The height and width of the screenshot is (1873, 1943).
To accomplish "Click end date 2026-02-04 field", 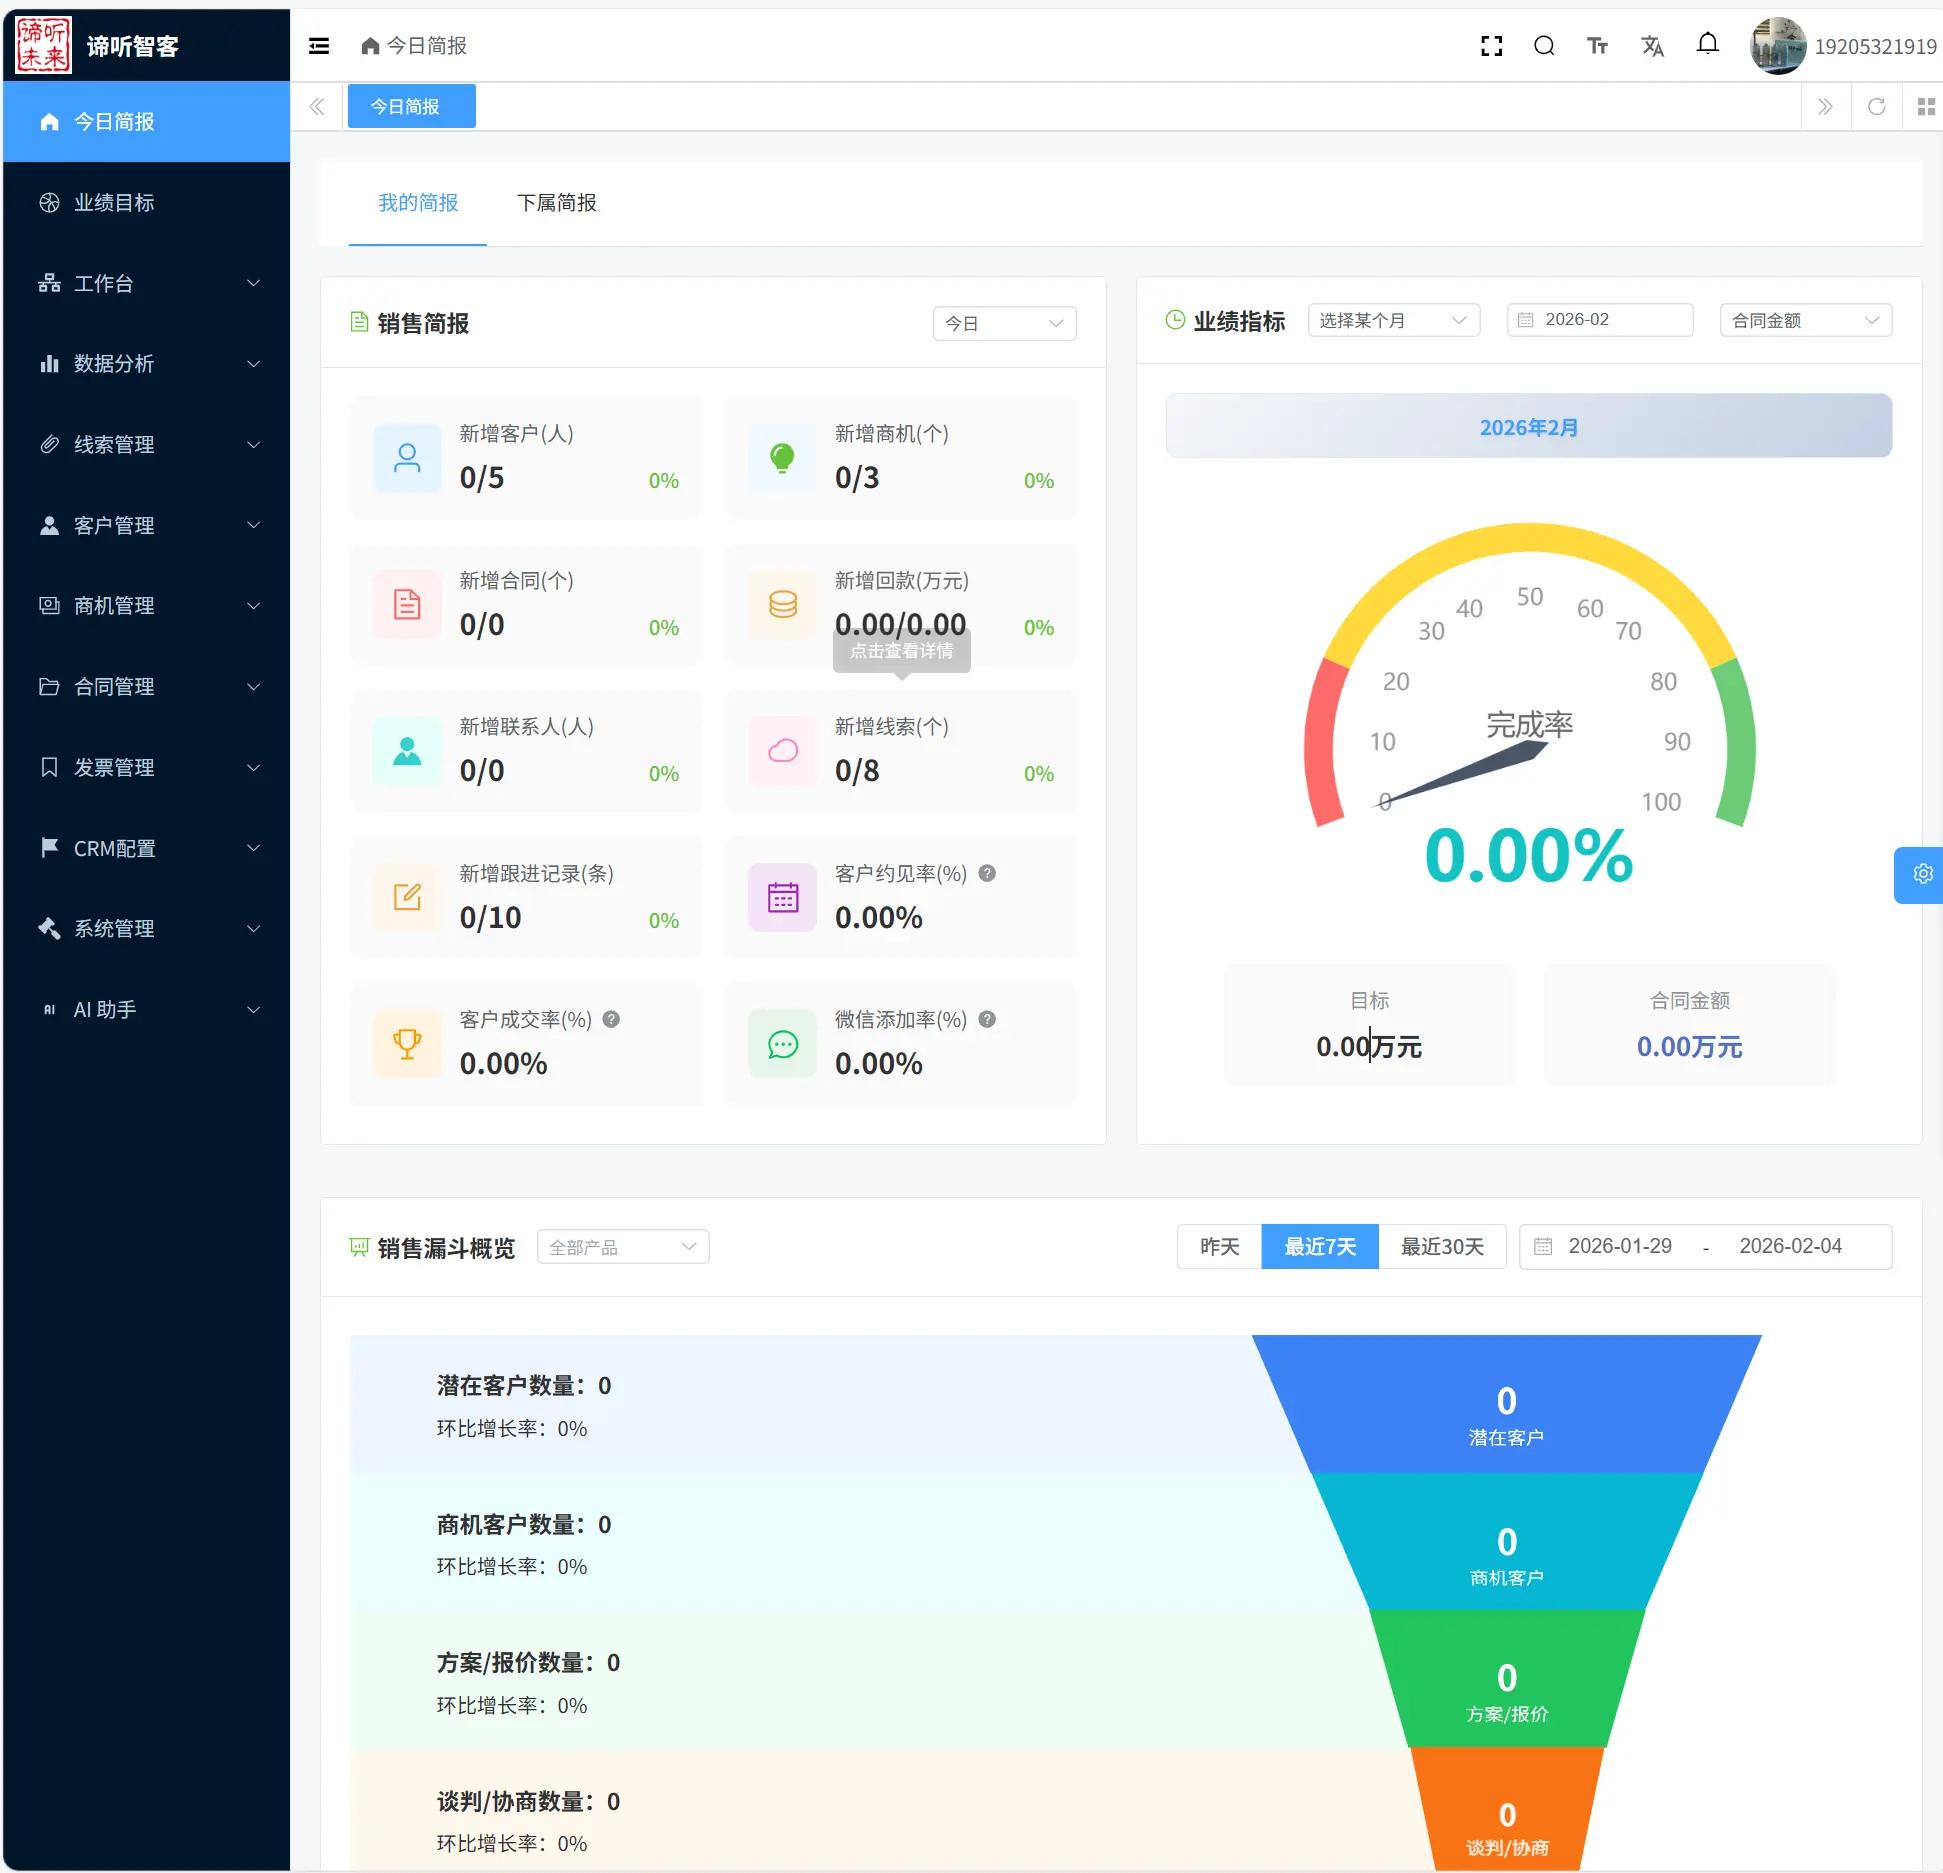I will coord(1790,1247).
